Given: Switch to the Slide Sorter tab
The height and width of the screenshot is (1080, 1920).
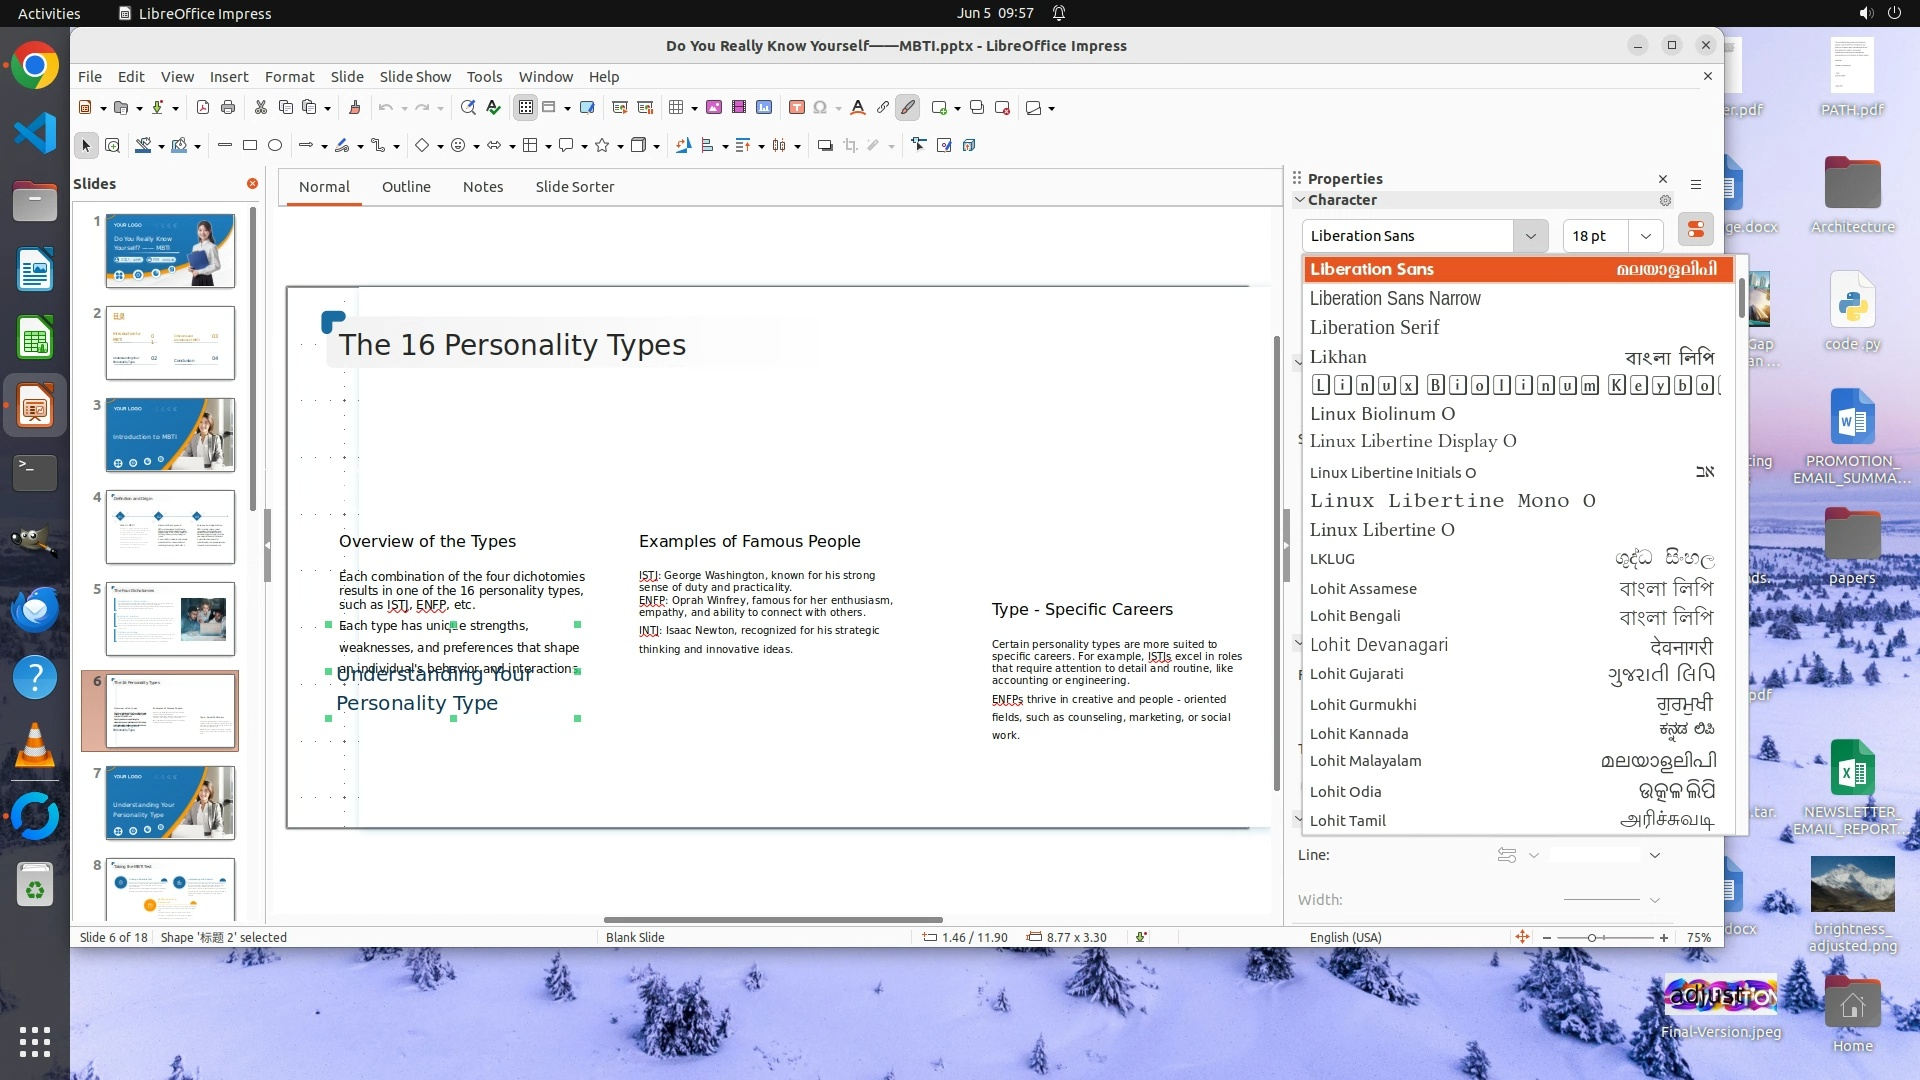Looking at the screenshot, I should (x=574, y=187).
